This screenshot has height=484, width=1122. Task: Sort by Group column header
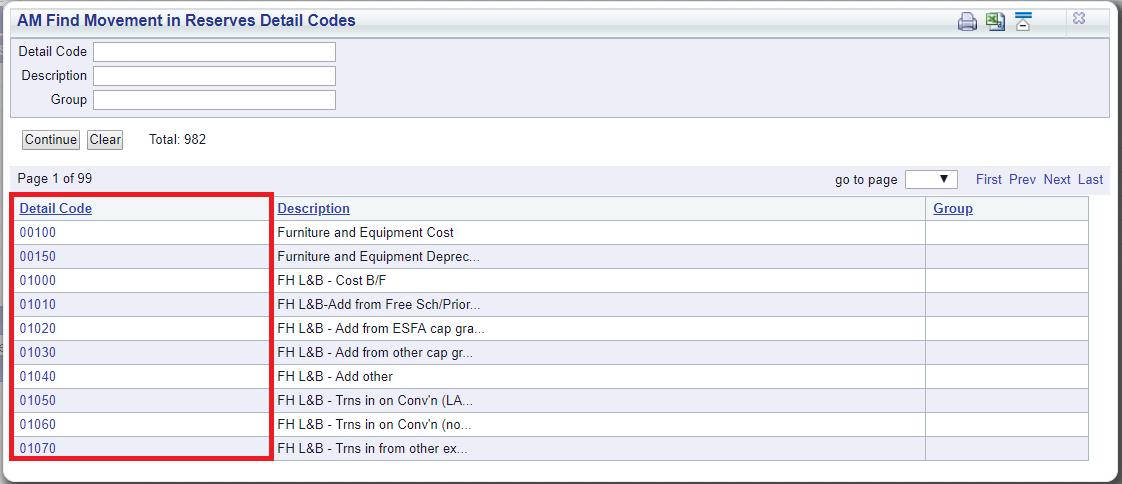pos(953,208)
